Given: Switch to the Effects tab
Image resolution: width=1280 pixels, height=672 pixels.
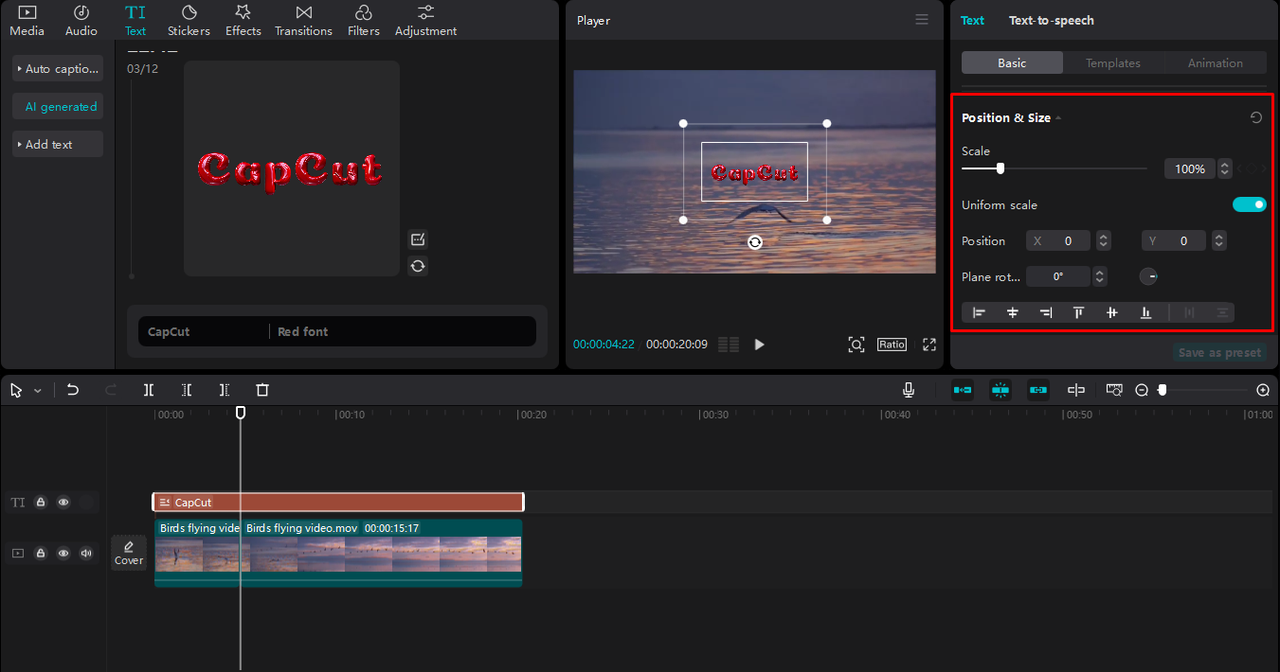Looking at the screenshot, I should 243,20.
